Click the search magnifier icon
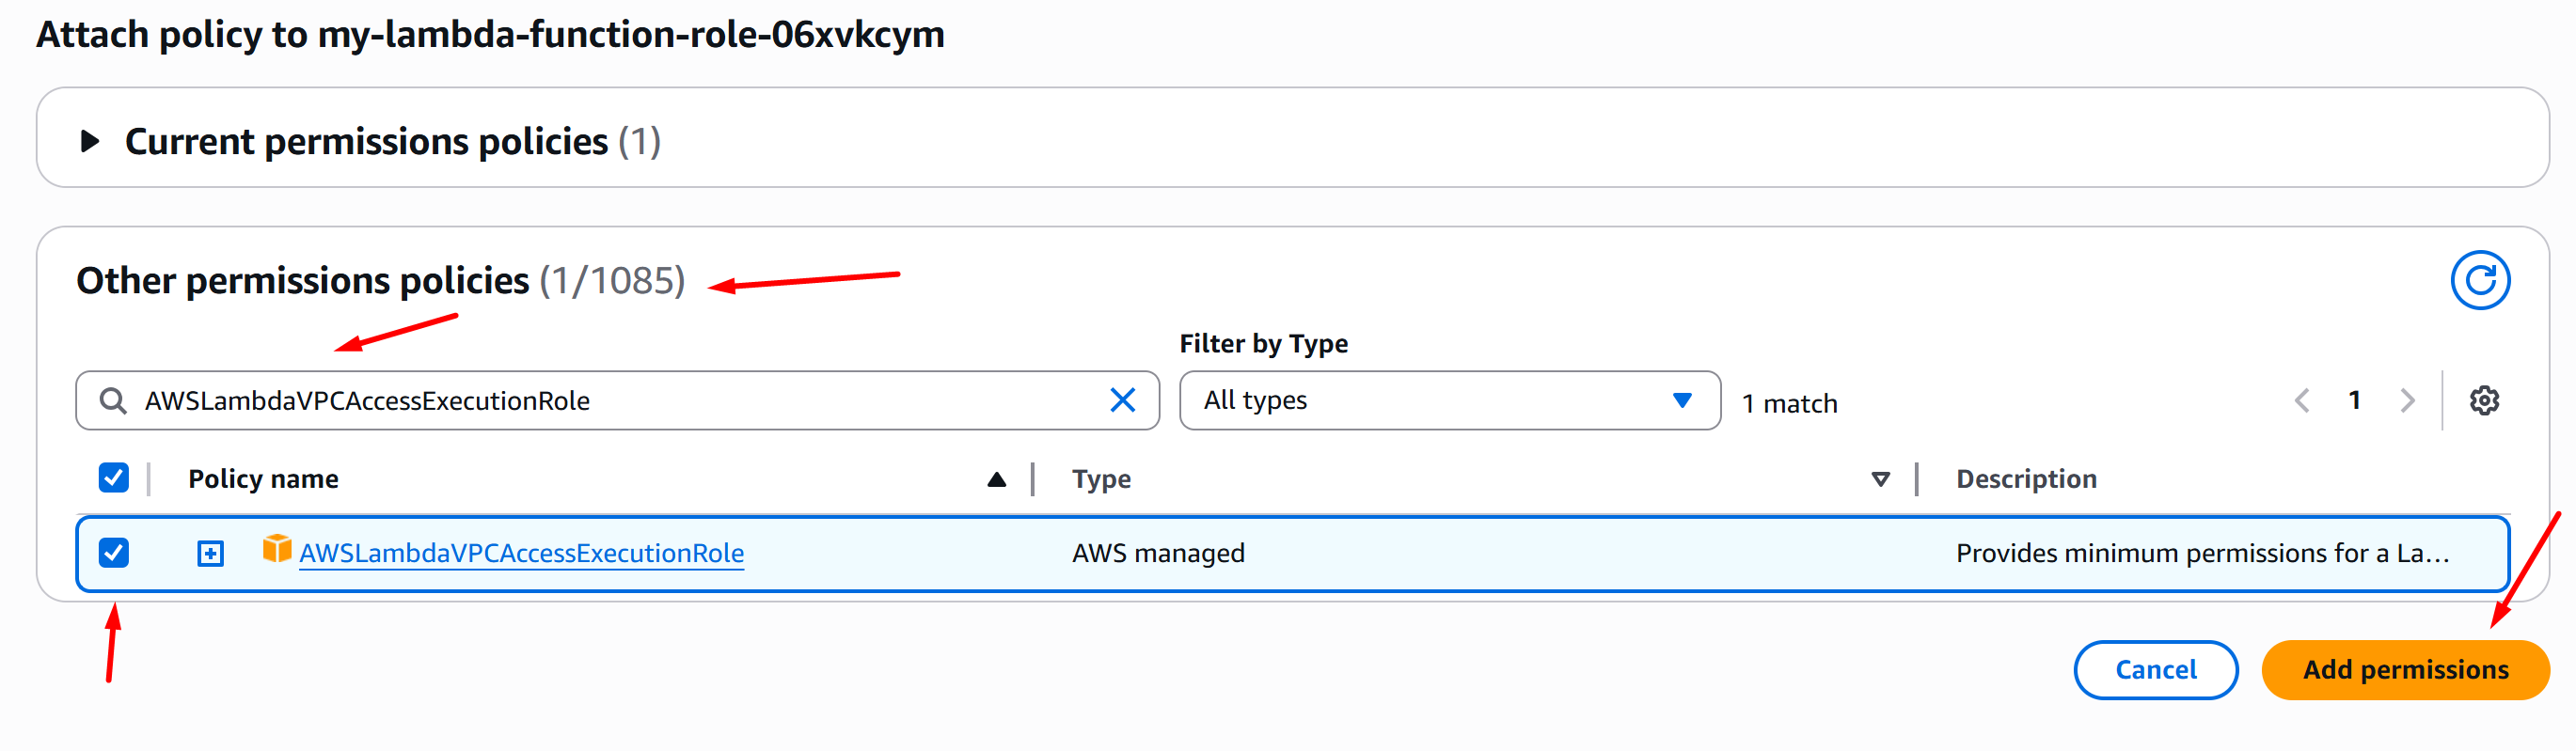The image size is (2576, 751). 113,401
